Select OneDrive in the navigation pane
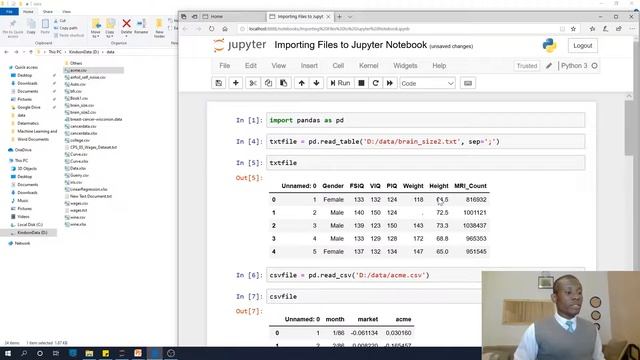The image size is (640, 360). coord(20,150)
